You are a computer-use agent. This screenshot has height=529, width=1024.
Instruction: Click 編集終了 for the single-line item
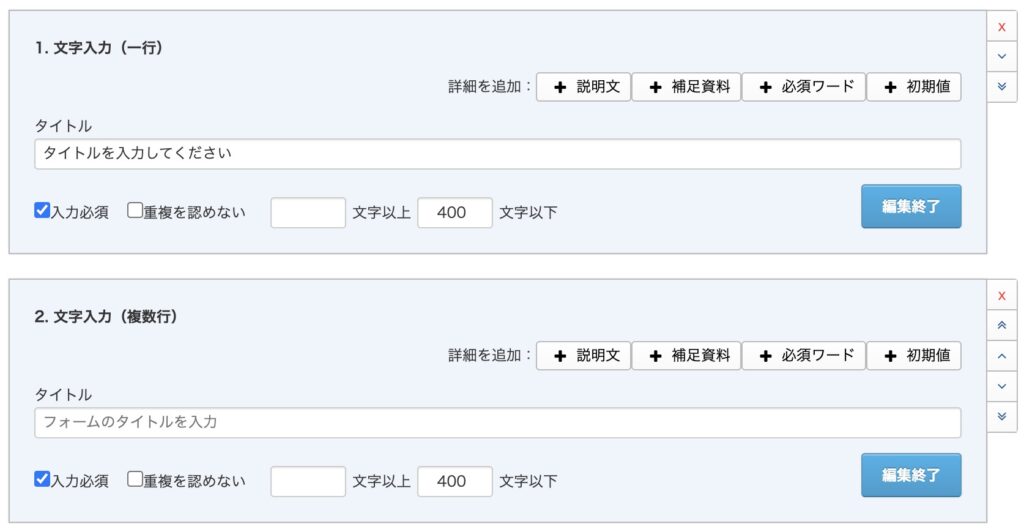point(910,206)
